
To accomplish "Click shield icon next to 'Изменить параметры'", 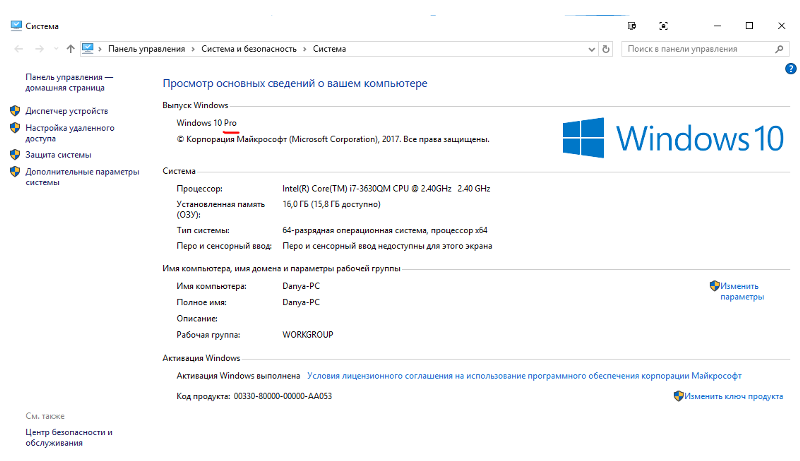I will tap(714, 286).
